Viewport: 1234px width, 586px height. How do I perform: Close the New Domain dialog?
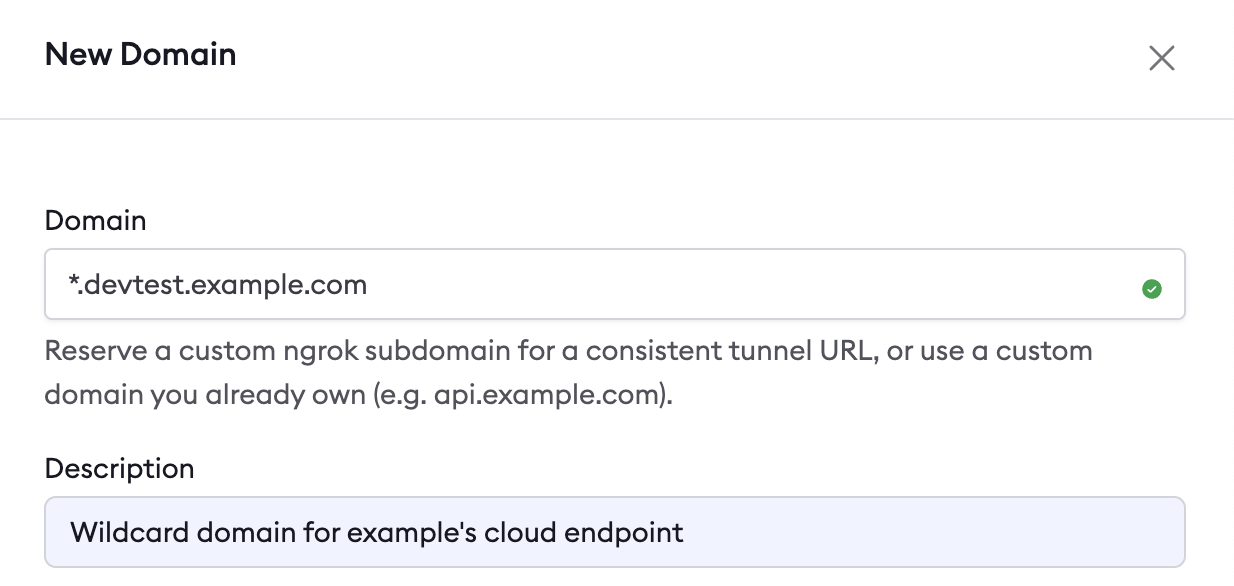point(1161,58)
